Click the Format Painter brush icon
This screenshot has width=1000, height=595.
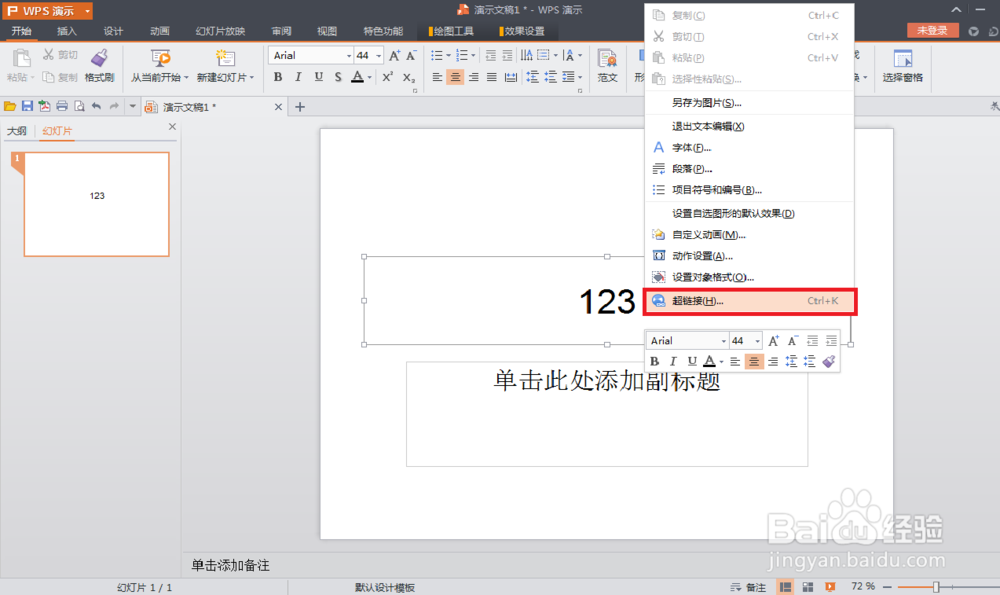[99, 59]
